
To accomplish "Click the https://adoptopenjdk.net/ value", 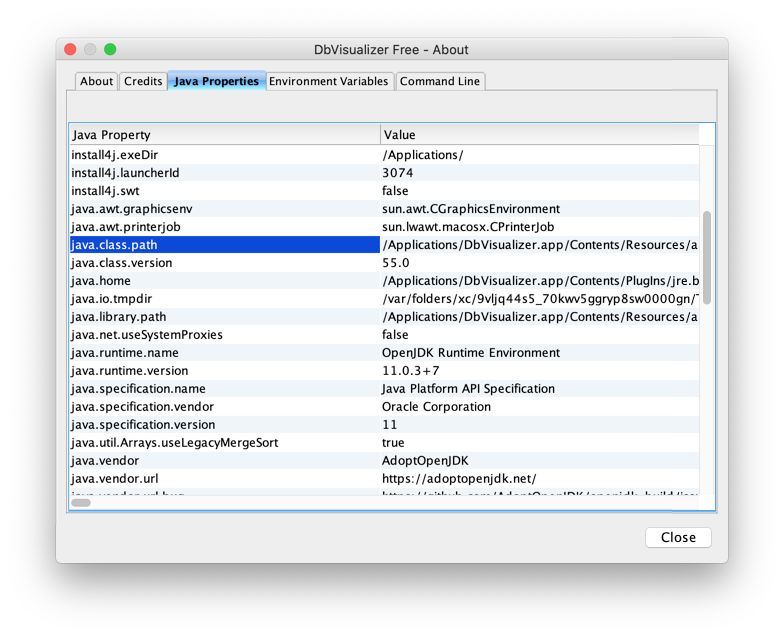I will pos(540,479).
